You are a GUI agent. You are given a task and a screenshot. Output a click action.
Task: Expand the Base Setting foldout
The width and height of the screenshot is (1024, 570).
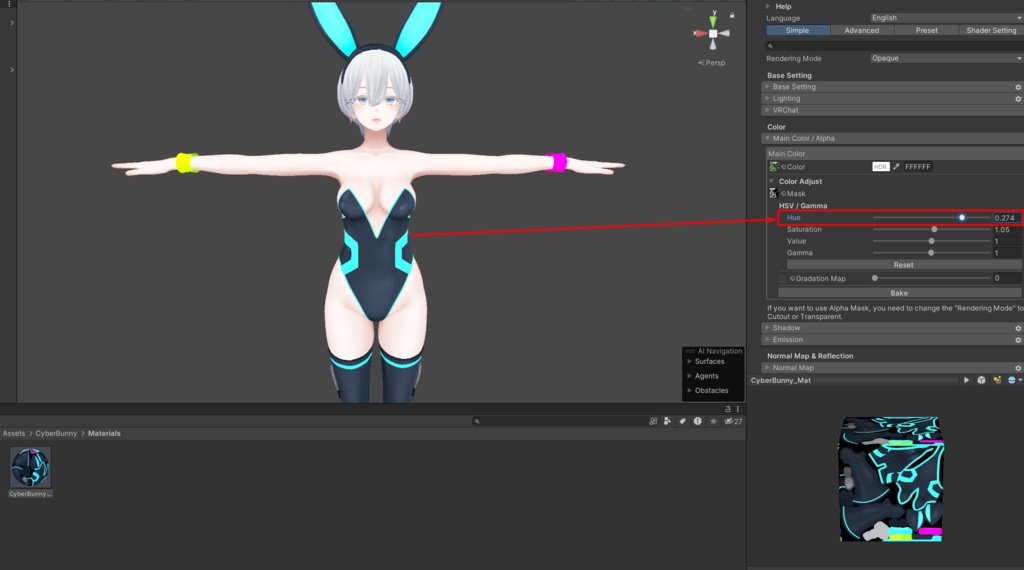point(767,86)
